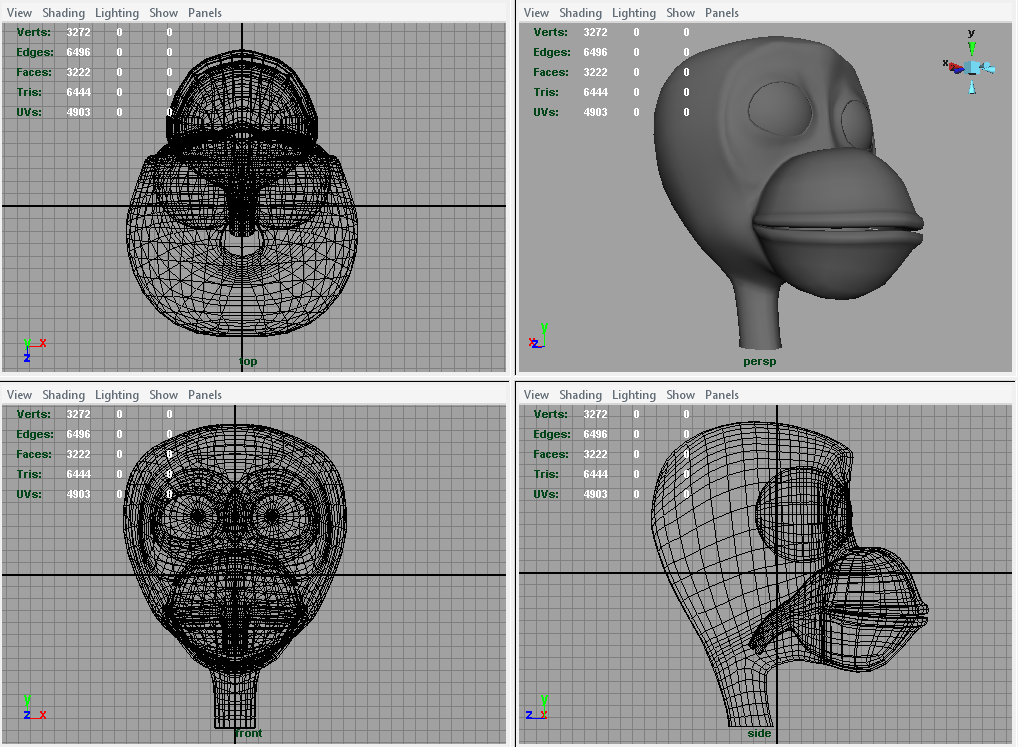Click the XYZ origin axis icon in persp viewport
This screenshot has width=1018, height=747.
coord(539,336)
